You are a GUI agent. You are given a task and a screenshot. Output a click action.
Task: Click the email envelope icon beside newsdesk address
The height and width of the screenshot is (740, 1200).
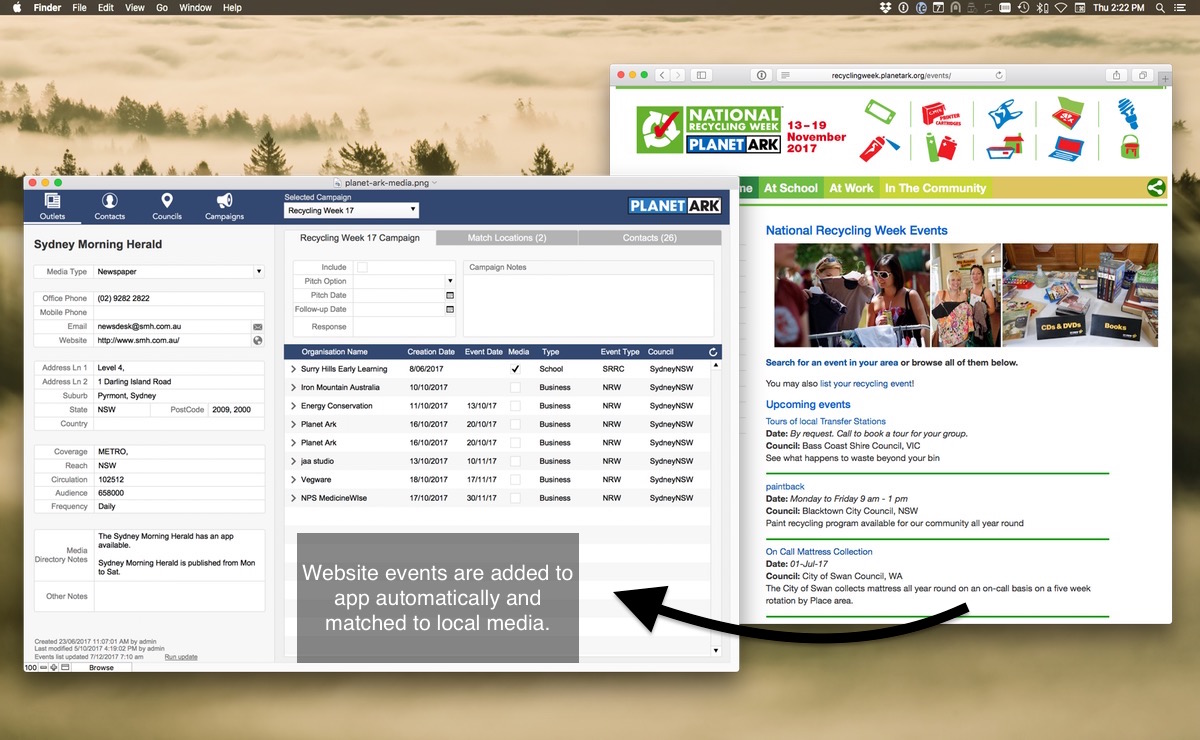pos(257,327)
